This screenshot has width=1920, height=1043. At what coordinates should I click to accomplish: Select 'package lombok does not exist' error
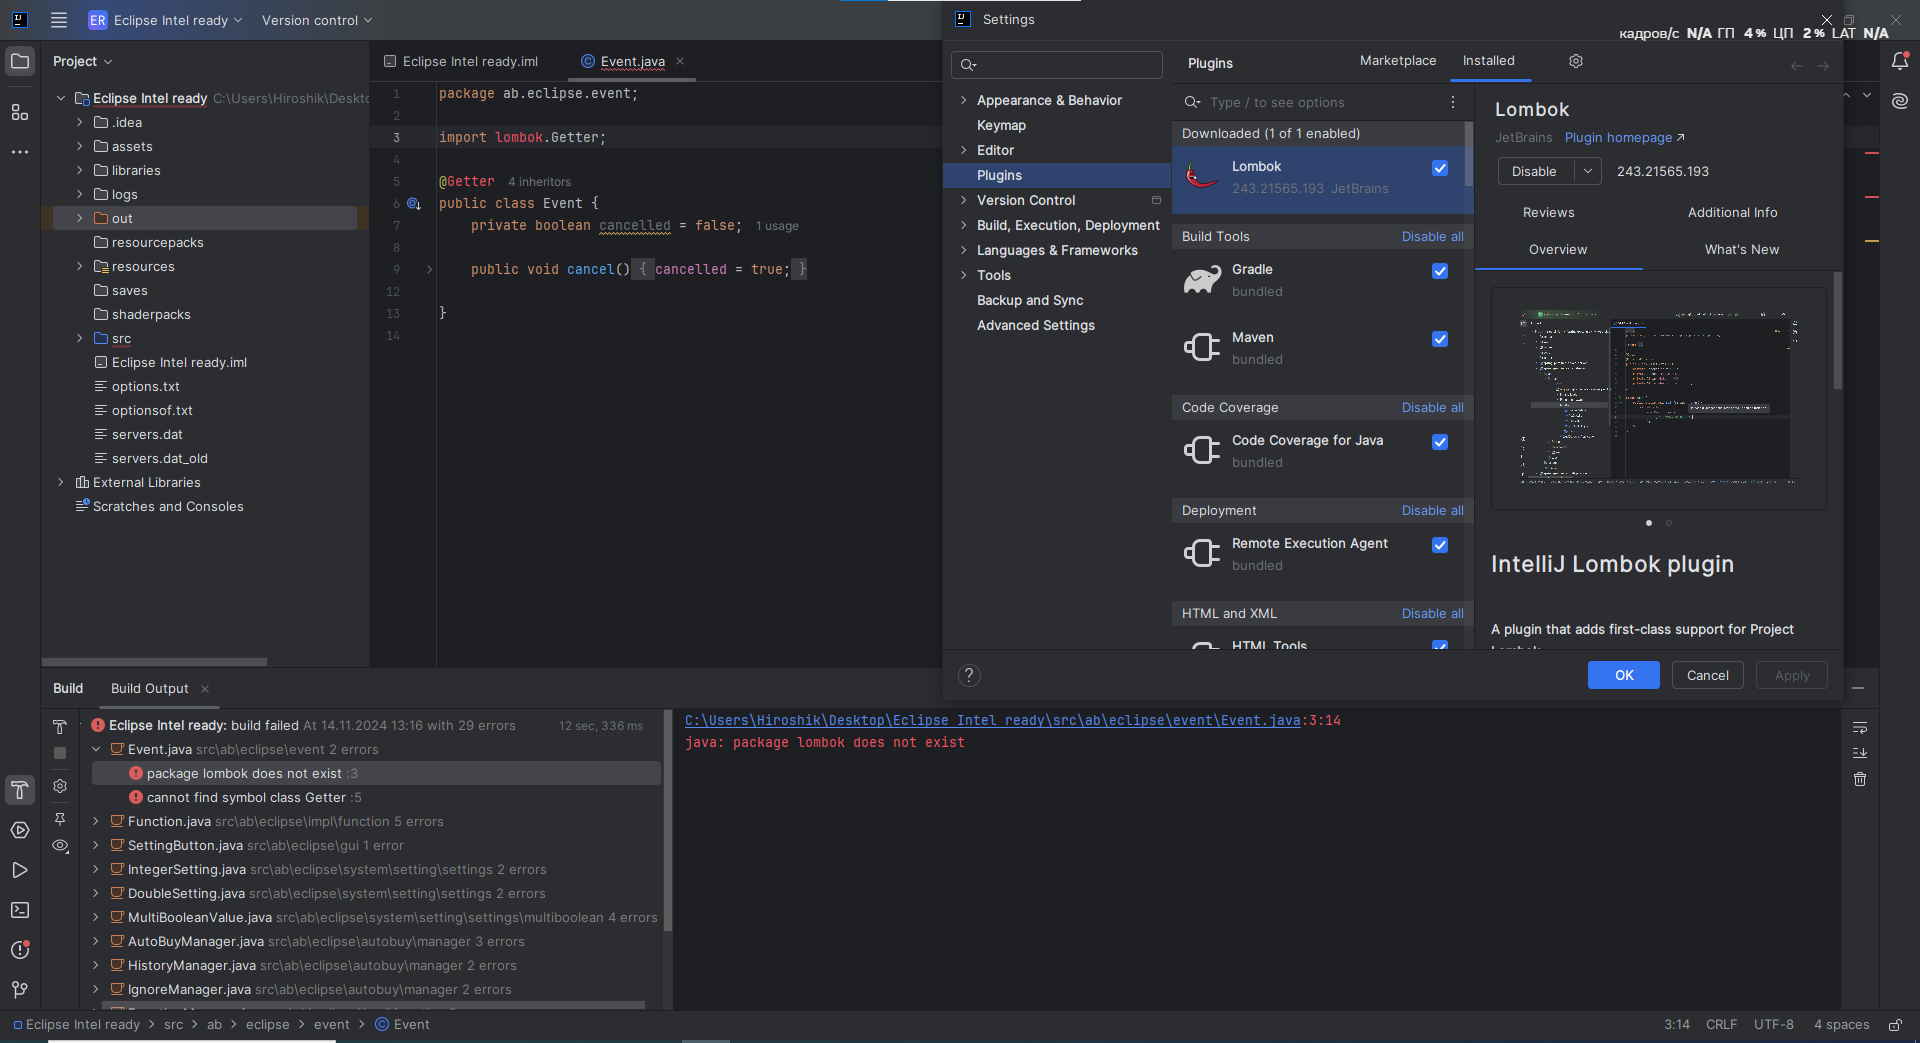click(x=376, y=773)
